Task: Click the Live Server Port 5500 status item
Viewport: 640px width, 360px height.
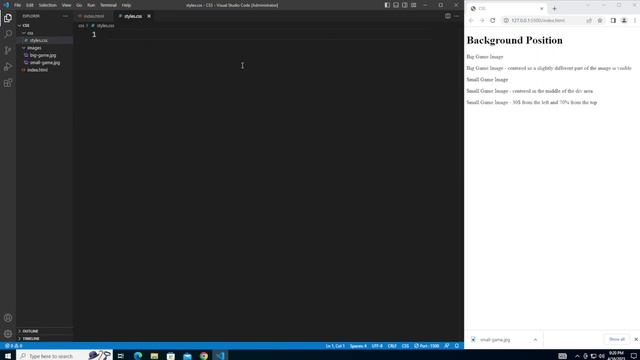Action: tap(427, 346)
